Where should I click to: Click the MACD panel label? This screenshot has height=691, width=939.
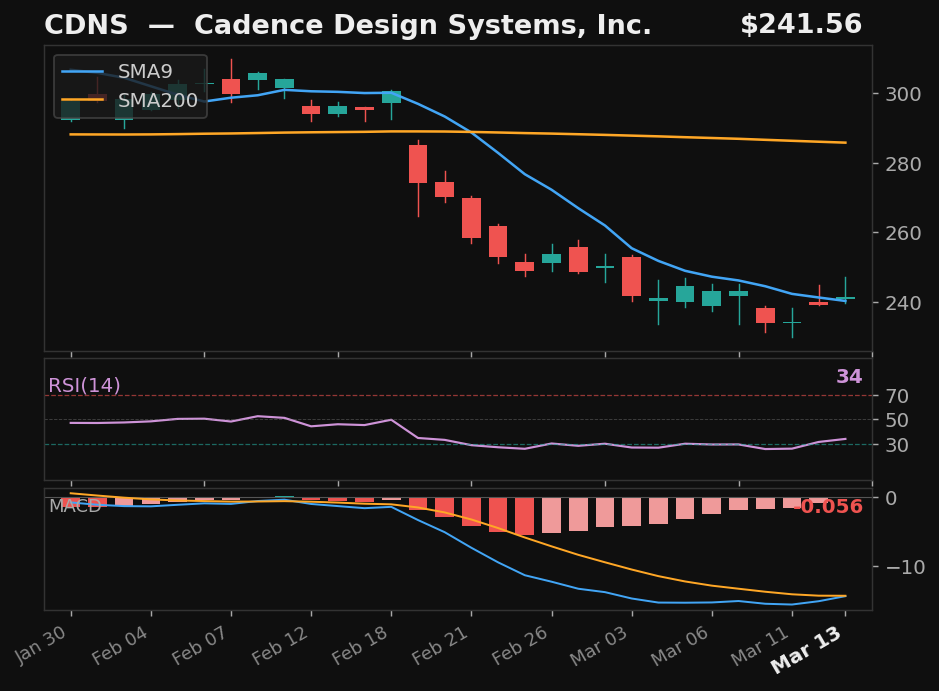click(75, 506)
